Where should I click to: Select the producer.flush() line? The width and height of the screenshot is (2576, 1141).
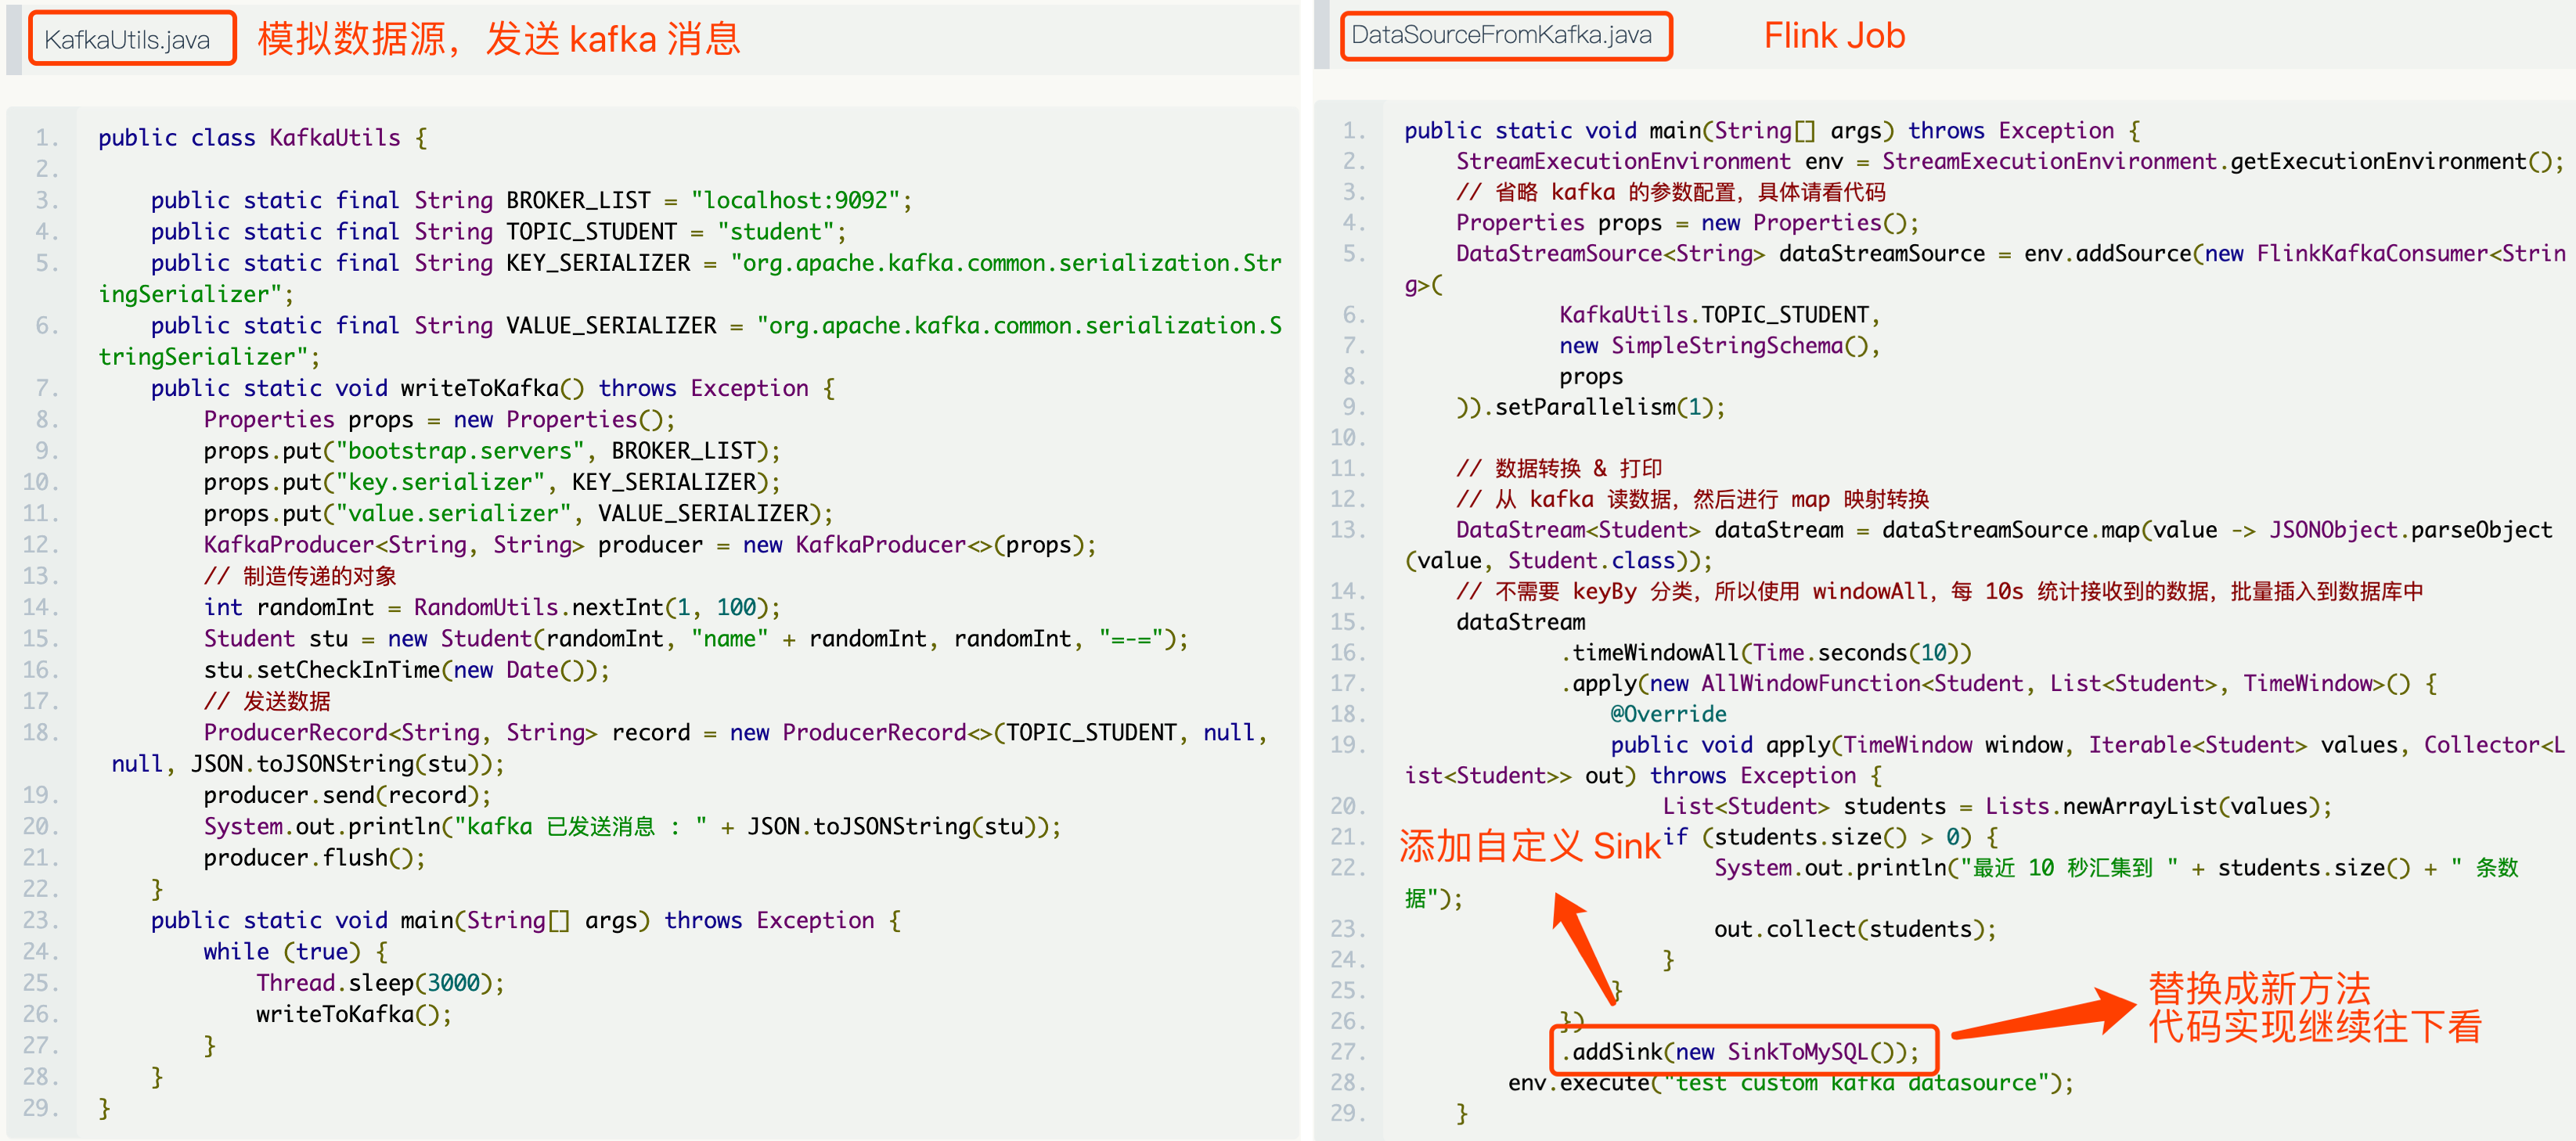(314, 858)
